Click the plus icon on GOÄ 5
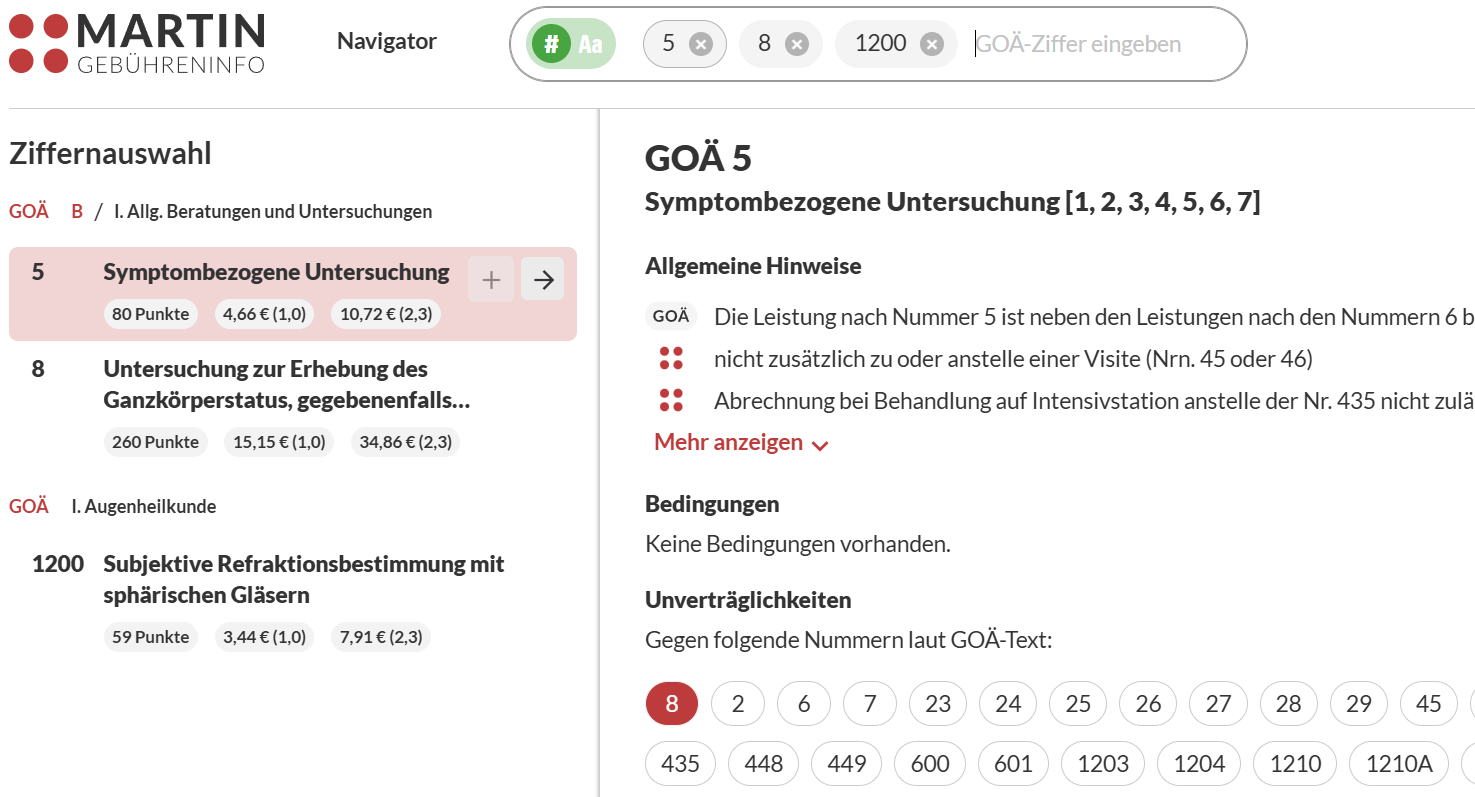Image resolution: width=1475 pixels, height=797 pixels. 491,280
